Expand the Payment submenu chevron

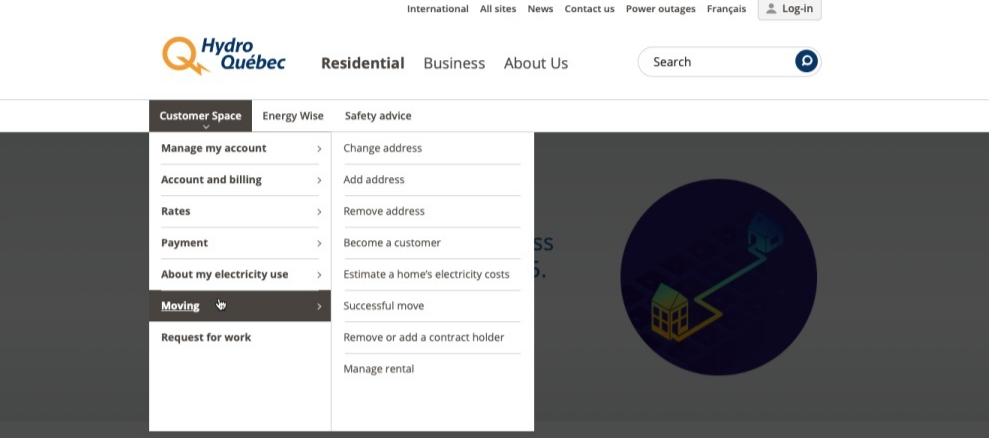[x=319, y=243]
